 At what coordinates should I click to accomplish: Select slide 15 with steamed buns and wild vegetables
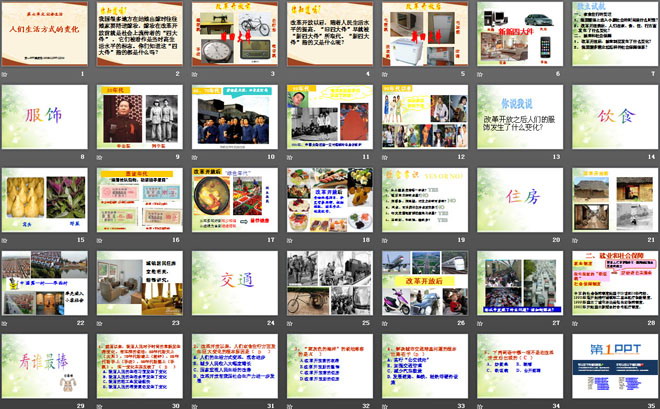[45, 200]
